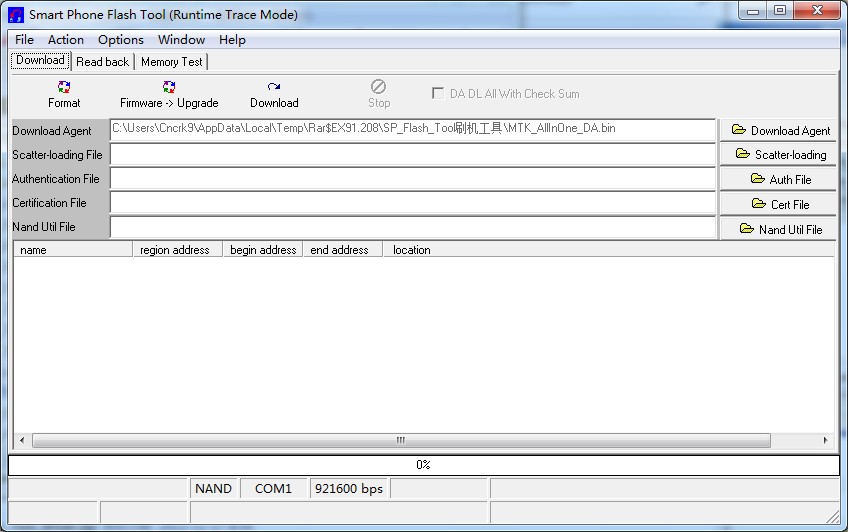848x532 pixels.
Task: Browse for a Scatter-loading file
Action: click(780, 154)
